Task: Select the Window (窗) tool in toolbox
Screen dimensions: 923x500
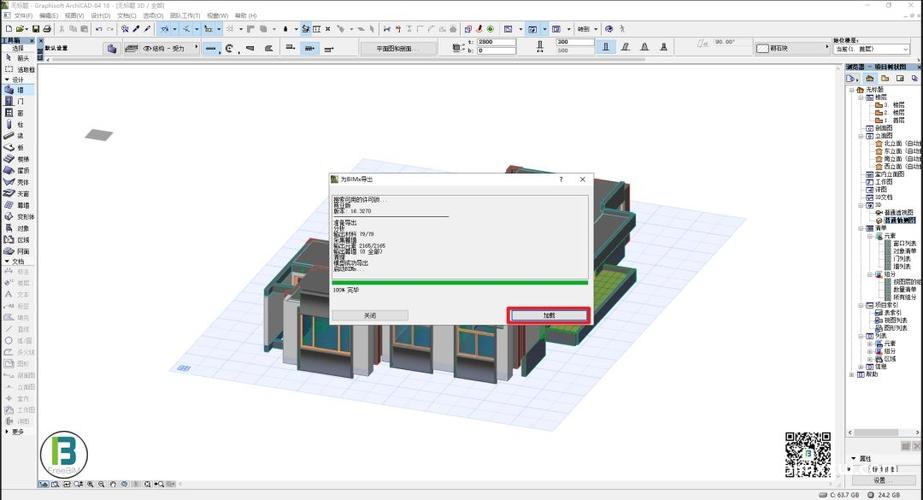Action: [20, 113]
